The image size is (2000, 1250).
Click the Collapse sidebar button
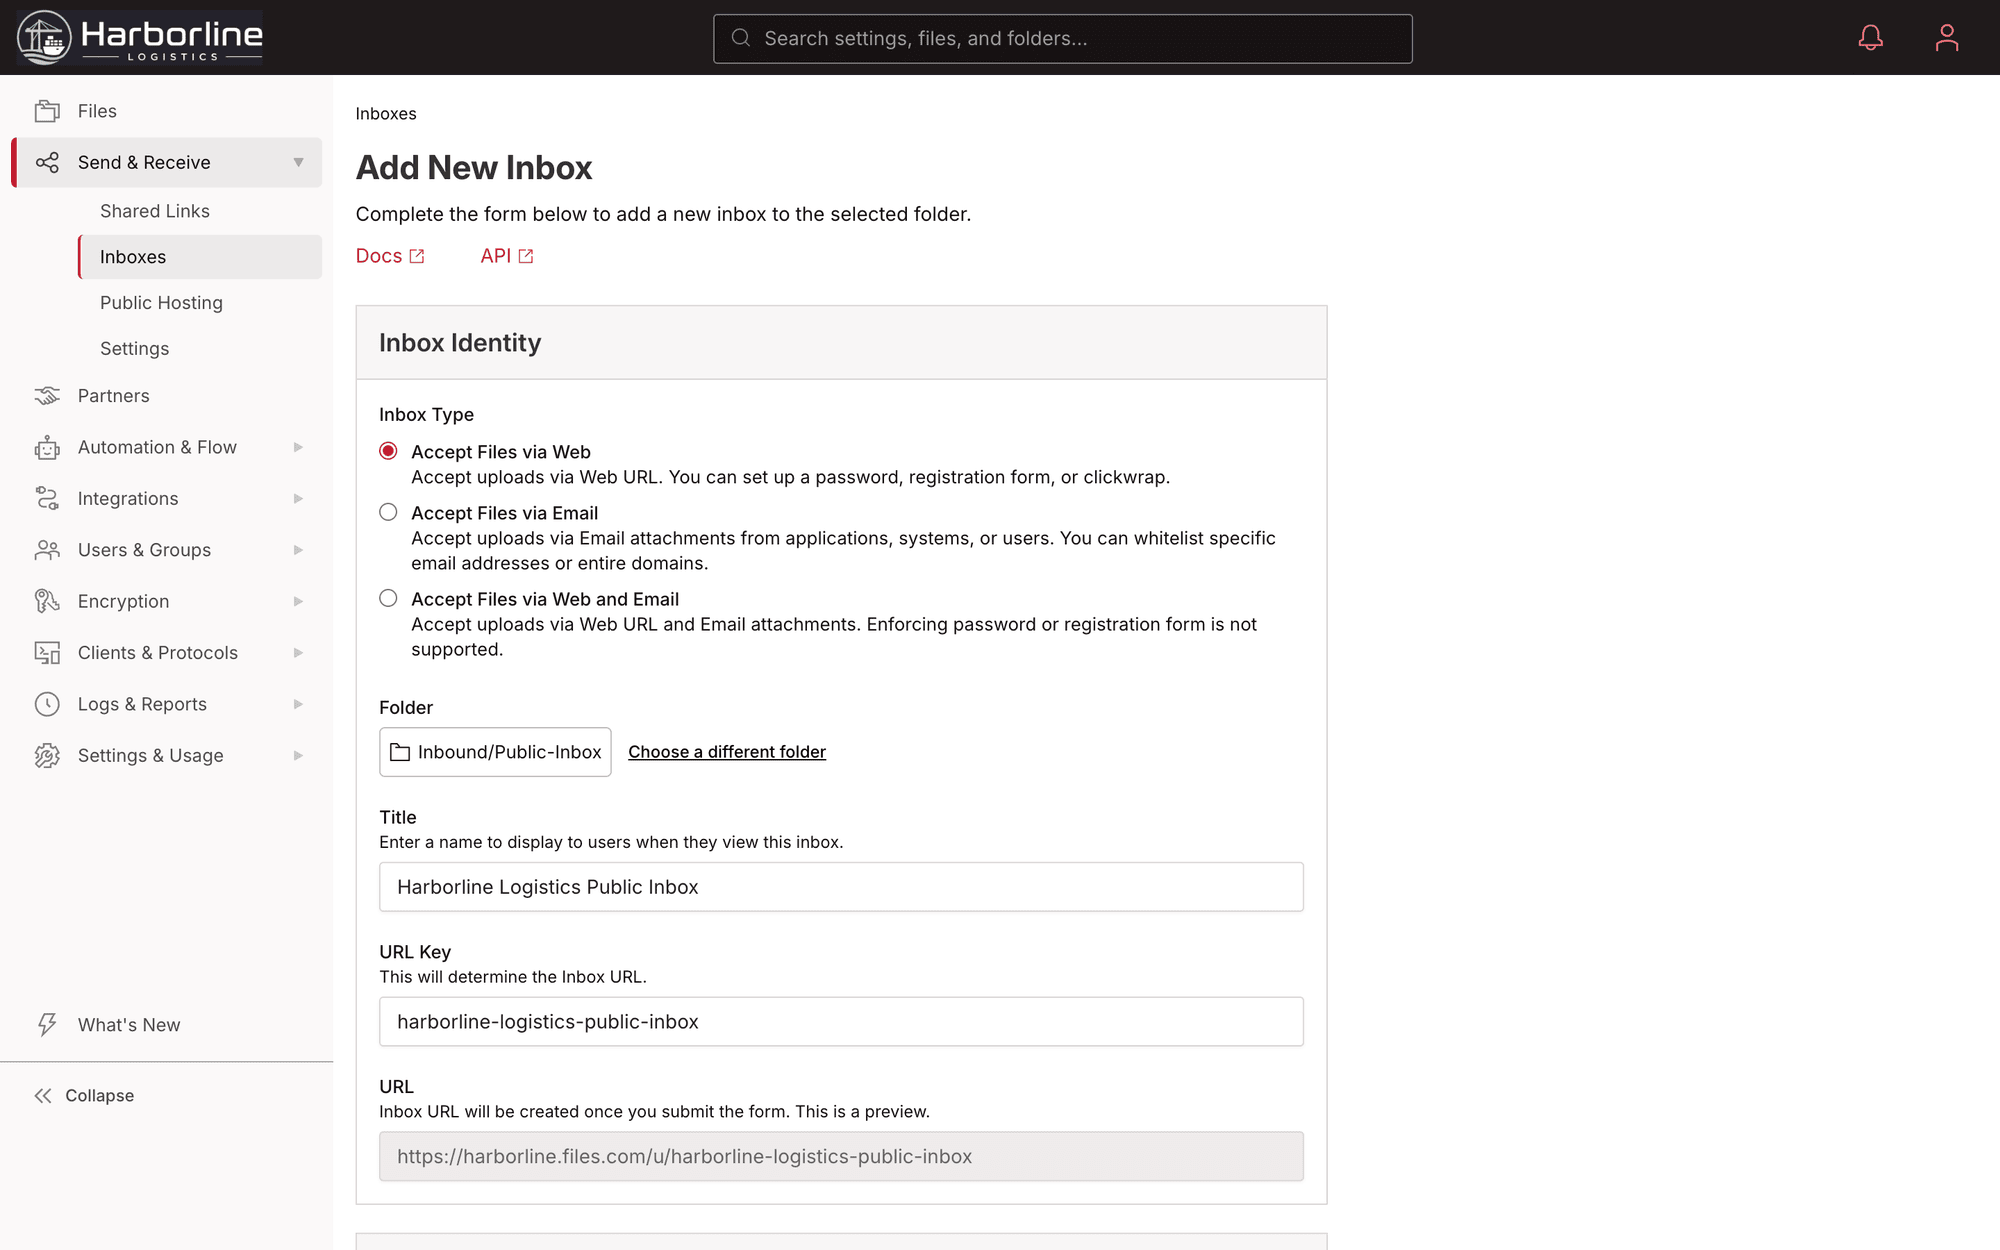tap(84, 1096)
